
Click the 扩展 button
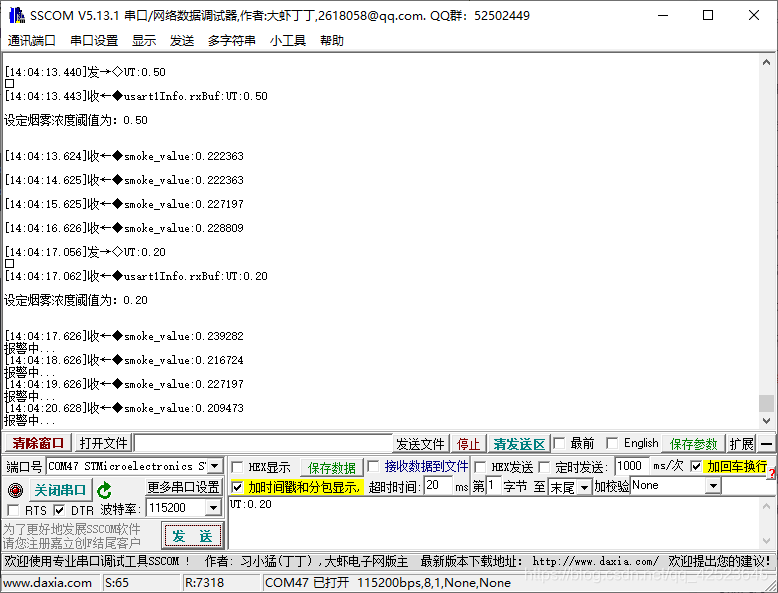click(741, 444)
